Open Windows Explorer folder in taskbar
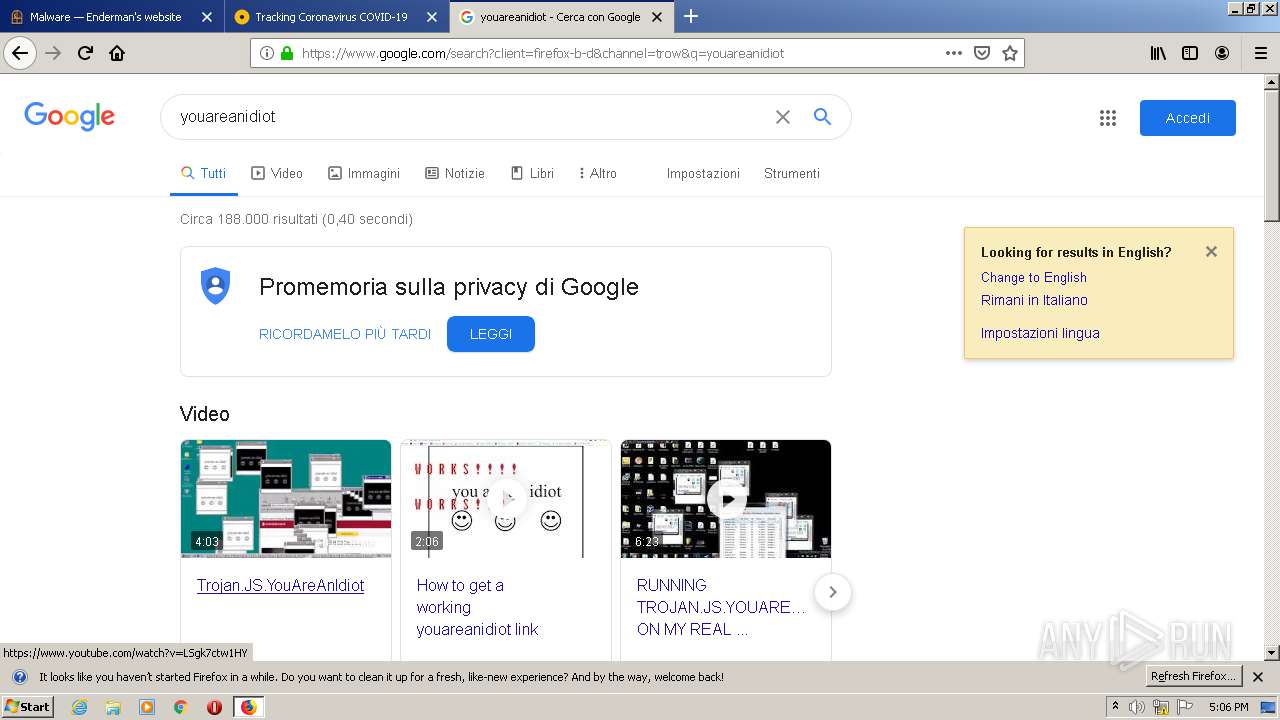 pos(113,707)
